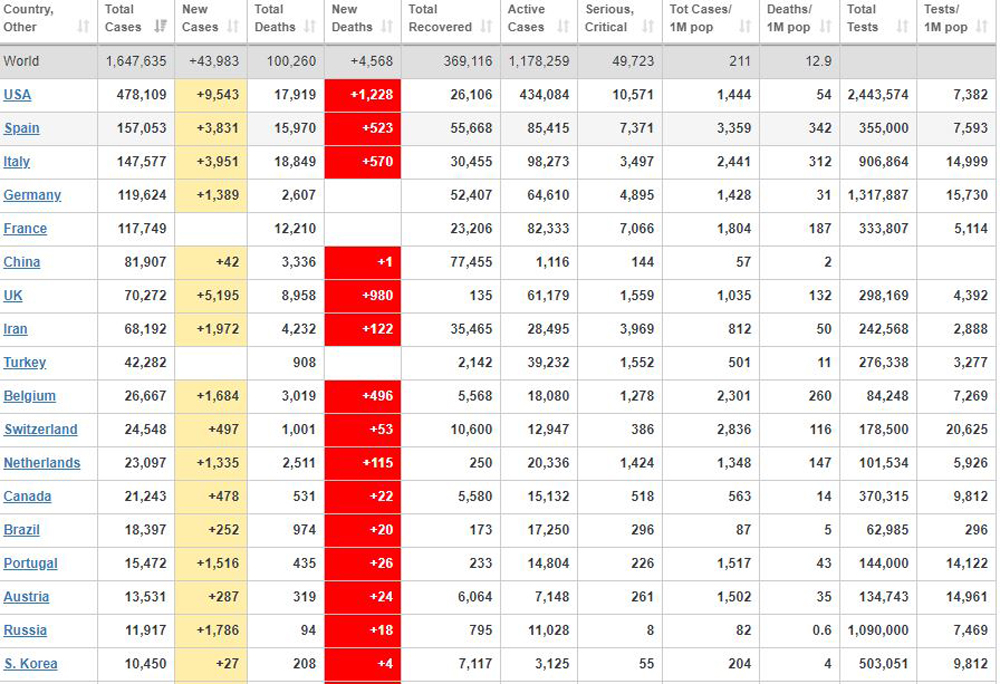Select Russia deaths per million 0.6
The height and width of the screenshot is (684, 1000).
pos(822,630)
